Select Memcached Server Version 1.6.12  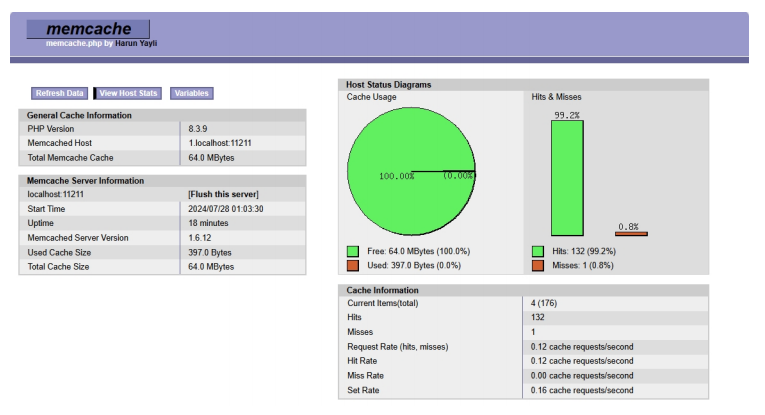[x=200, y=237]
